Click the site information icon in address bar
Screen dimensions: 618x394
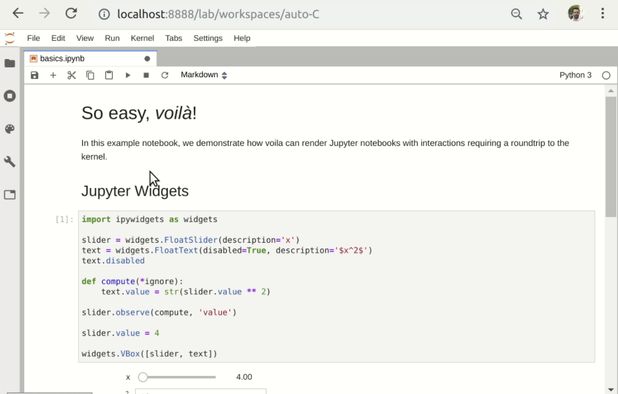pos(104,14)
